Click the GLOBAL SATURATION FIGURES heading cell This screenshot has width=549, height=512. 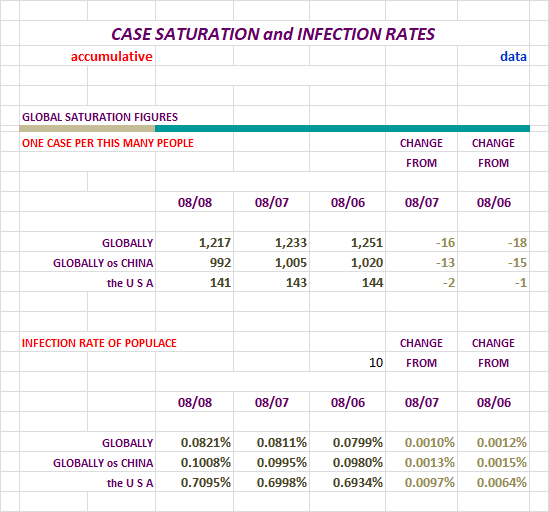click(100, 117)
